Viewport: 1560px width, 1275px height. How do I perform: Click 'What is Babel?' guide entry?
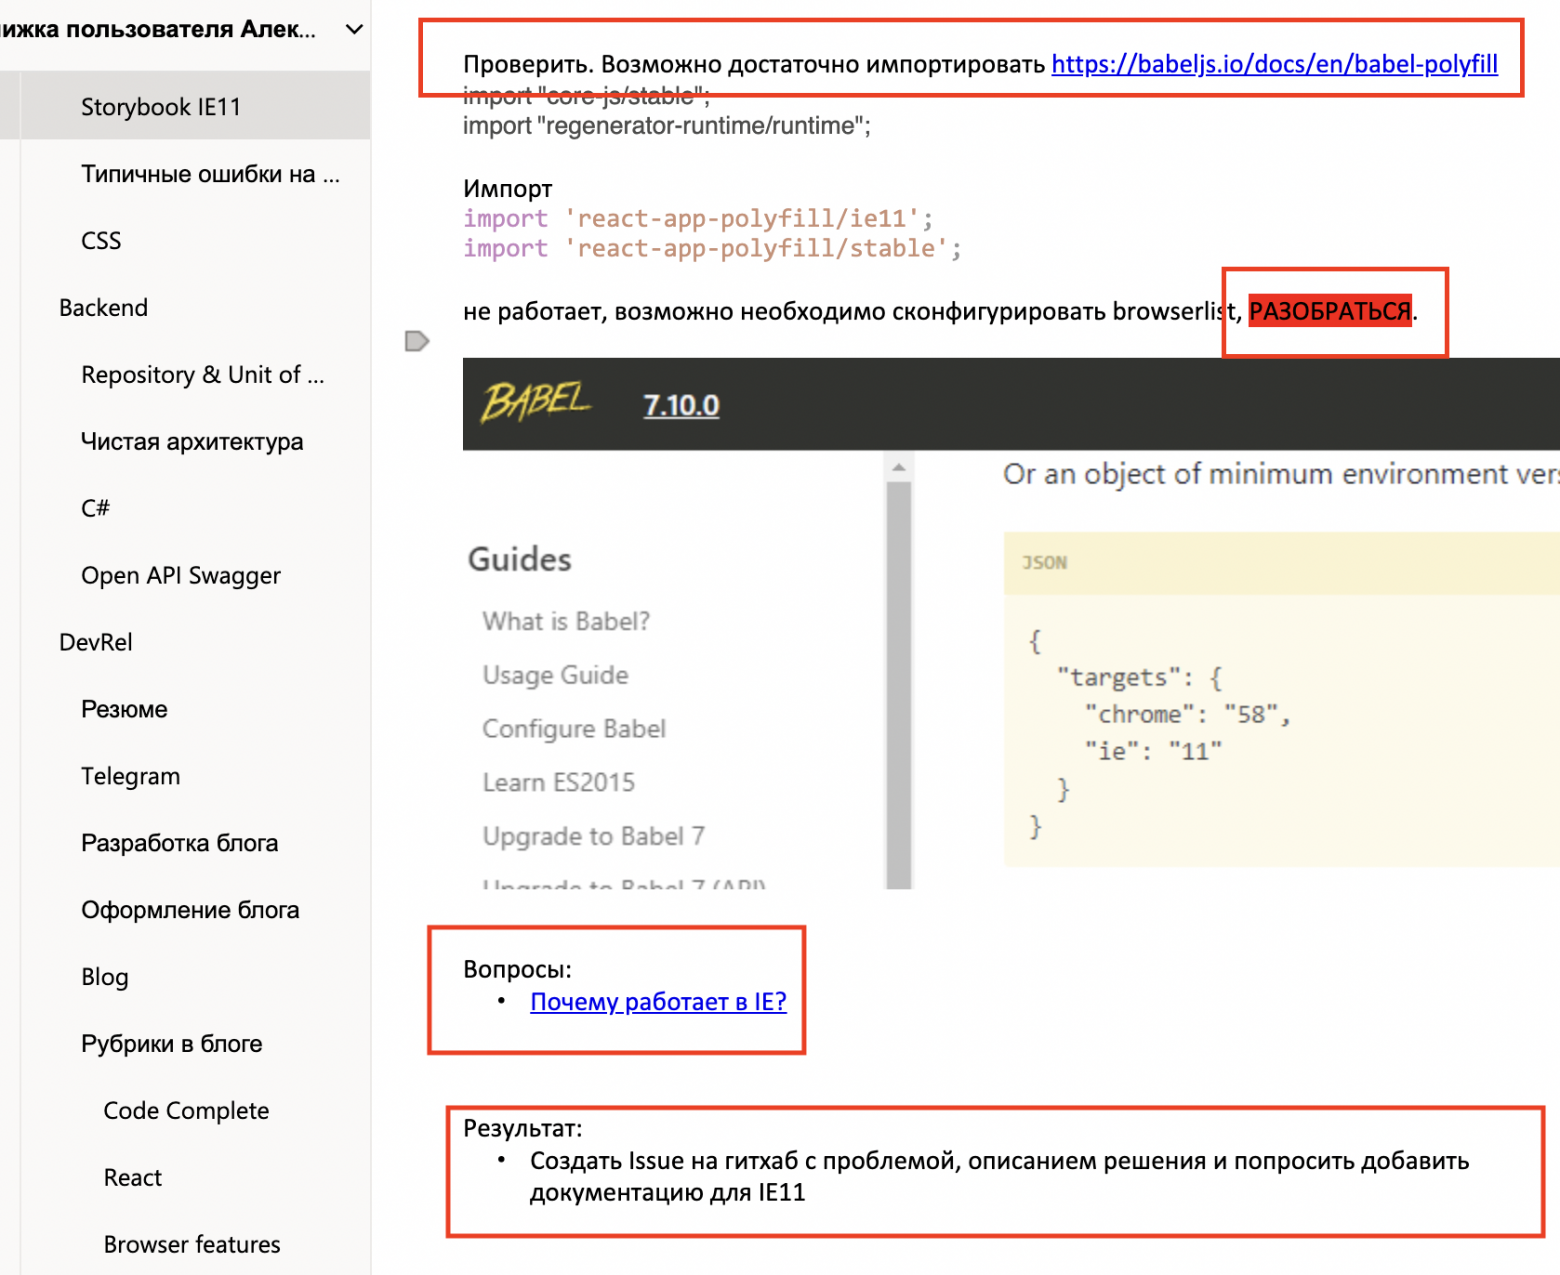click(566, 622)
